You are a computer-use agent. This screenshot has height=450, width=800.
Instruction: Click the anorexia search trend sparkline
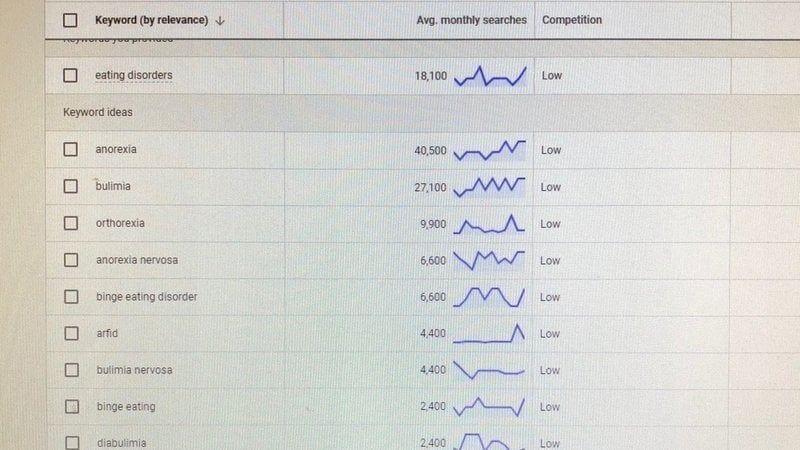point(489,151)
